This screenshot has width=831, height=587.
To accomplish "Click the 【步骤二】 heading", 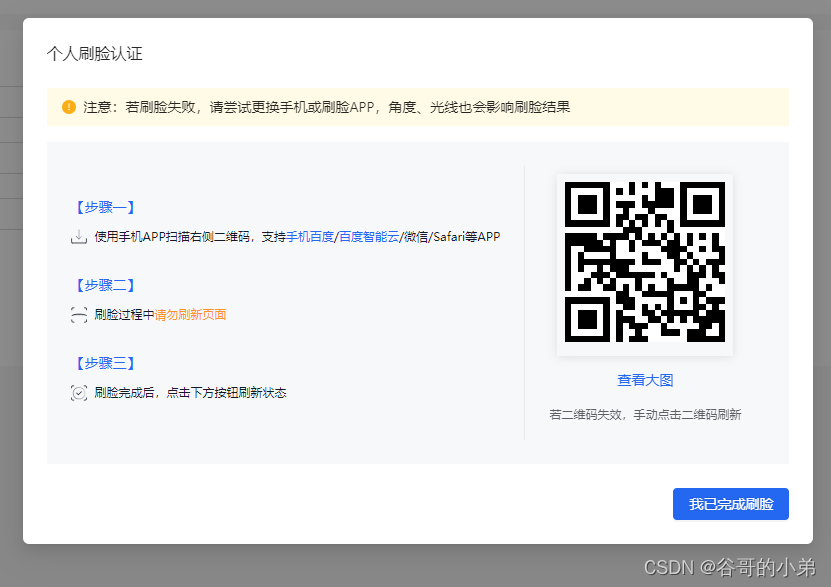I will [105, 285].
